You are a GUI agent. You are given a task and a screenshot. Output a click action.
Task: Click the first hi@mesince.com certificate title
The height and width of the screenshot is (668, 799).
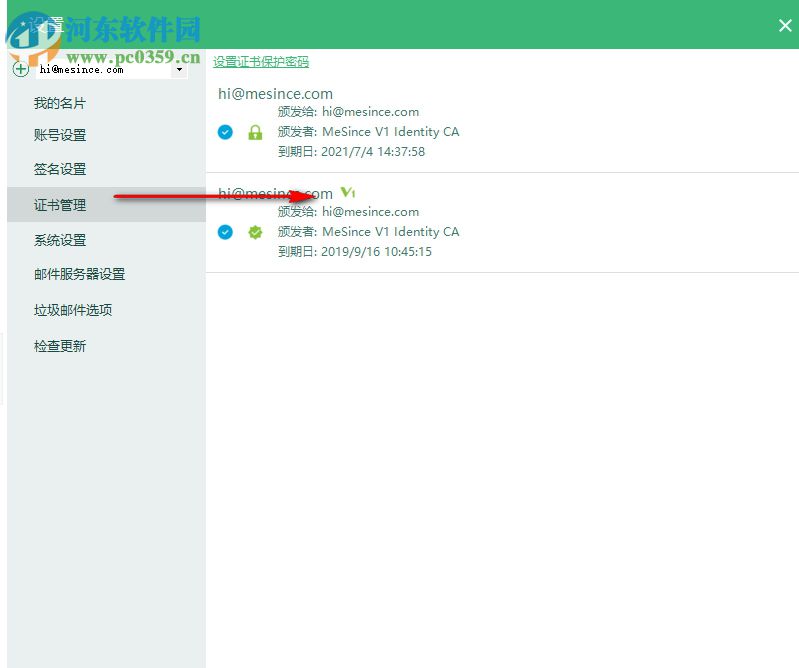pos(275,94)
